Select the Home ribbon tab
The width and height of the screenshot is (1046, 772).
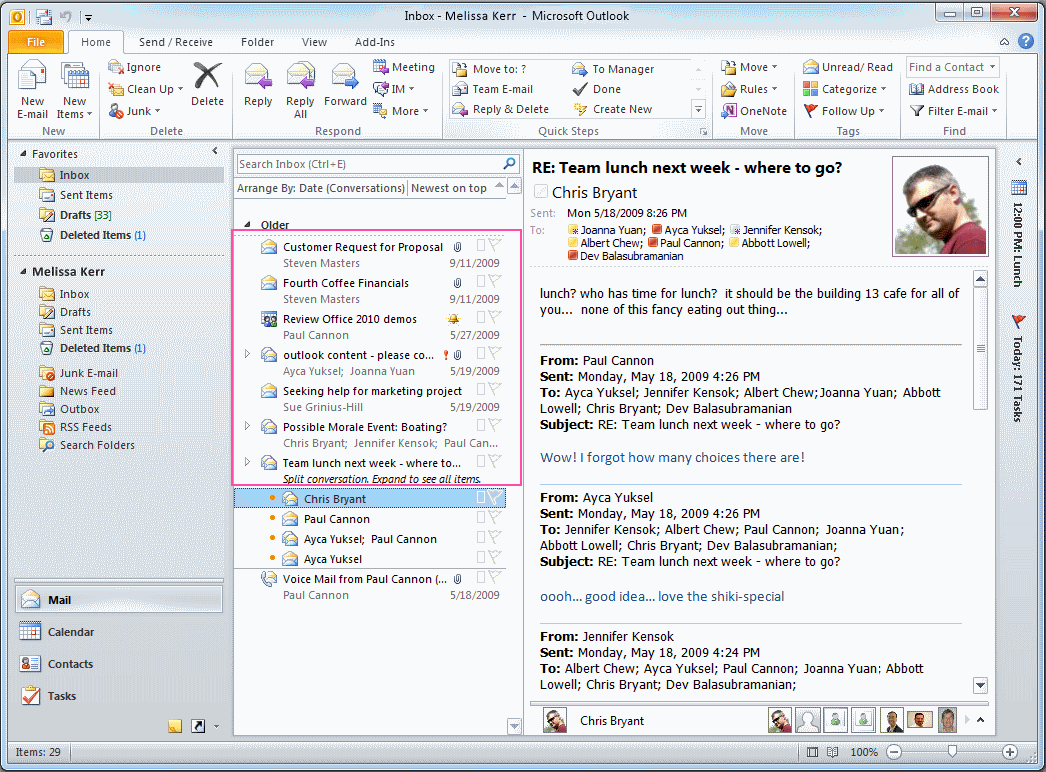pyautogui.click(x=96, y=42)
